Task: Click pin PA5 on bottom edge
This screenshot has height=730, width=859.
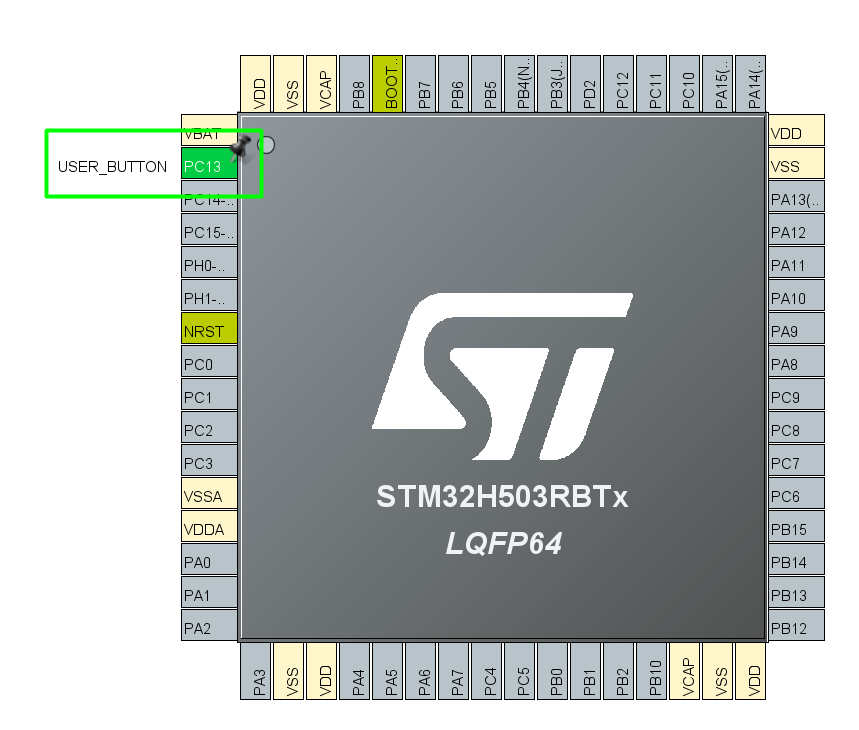Action: coord(389,671)
